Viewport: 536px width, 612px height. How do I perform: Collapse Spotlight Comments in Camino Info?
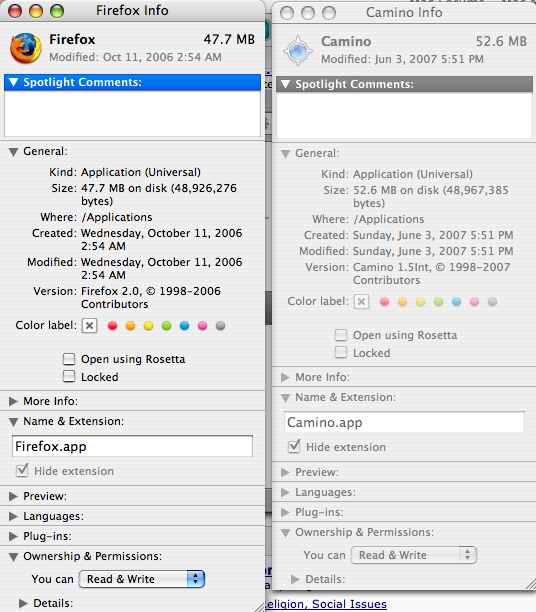286,84
